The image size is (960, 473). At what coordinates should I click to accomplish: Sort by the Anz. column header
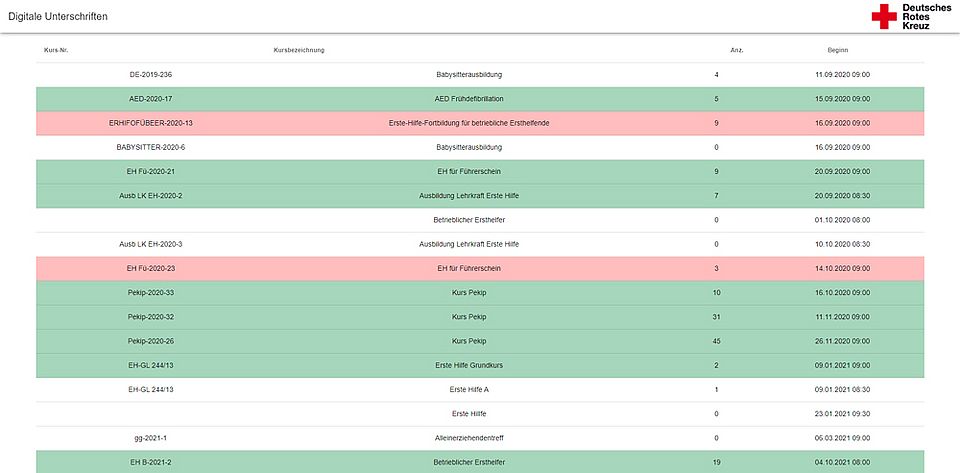pos(736,50)
